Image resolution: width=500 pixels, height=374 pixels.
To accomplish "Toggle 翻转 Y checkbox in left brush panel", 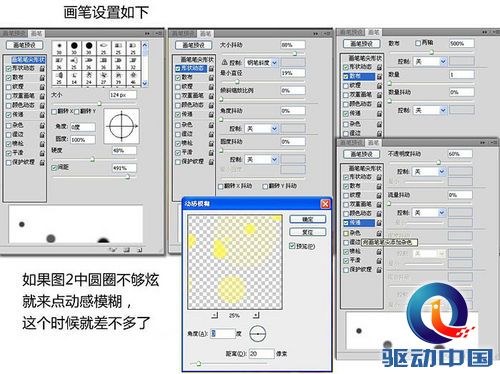I will (77, 112).
